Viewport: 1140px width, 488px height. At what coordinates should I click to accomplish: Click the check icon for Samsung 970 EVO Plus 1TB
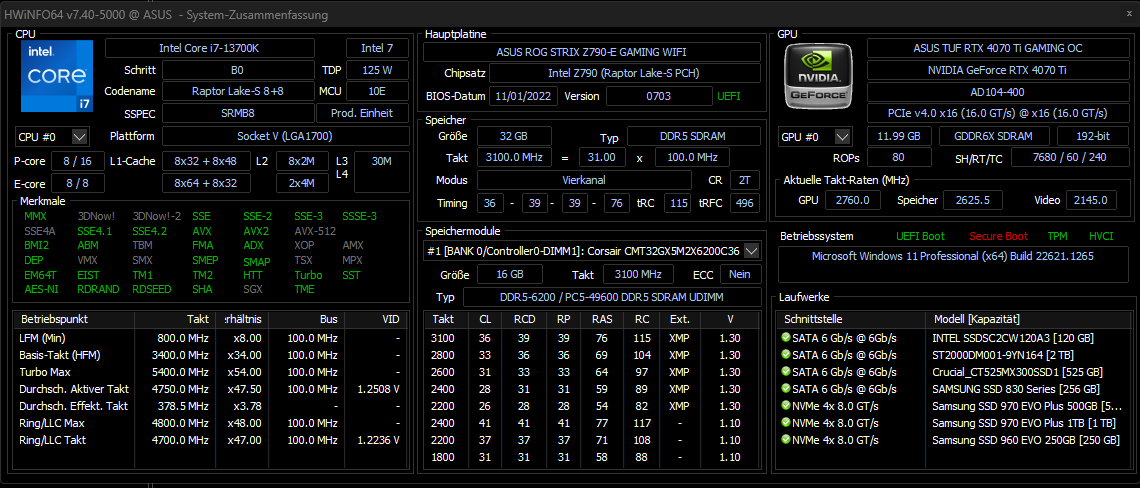(x=785, y=423)
